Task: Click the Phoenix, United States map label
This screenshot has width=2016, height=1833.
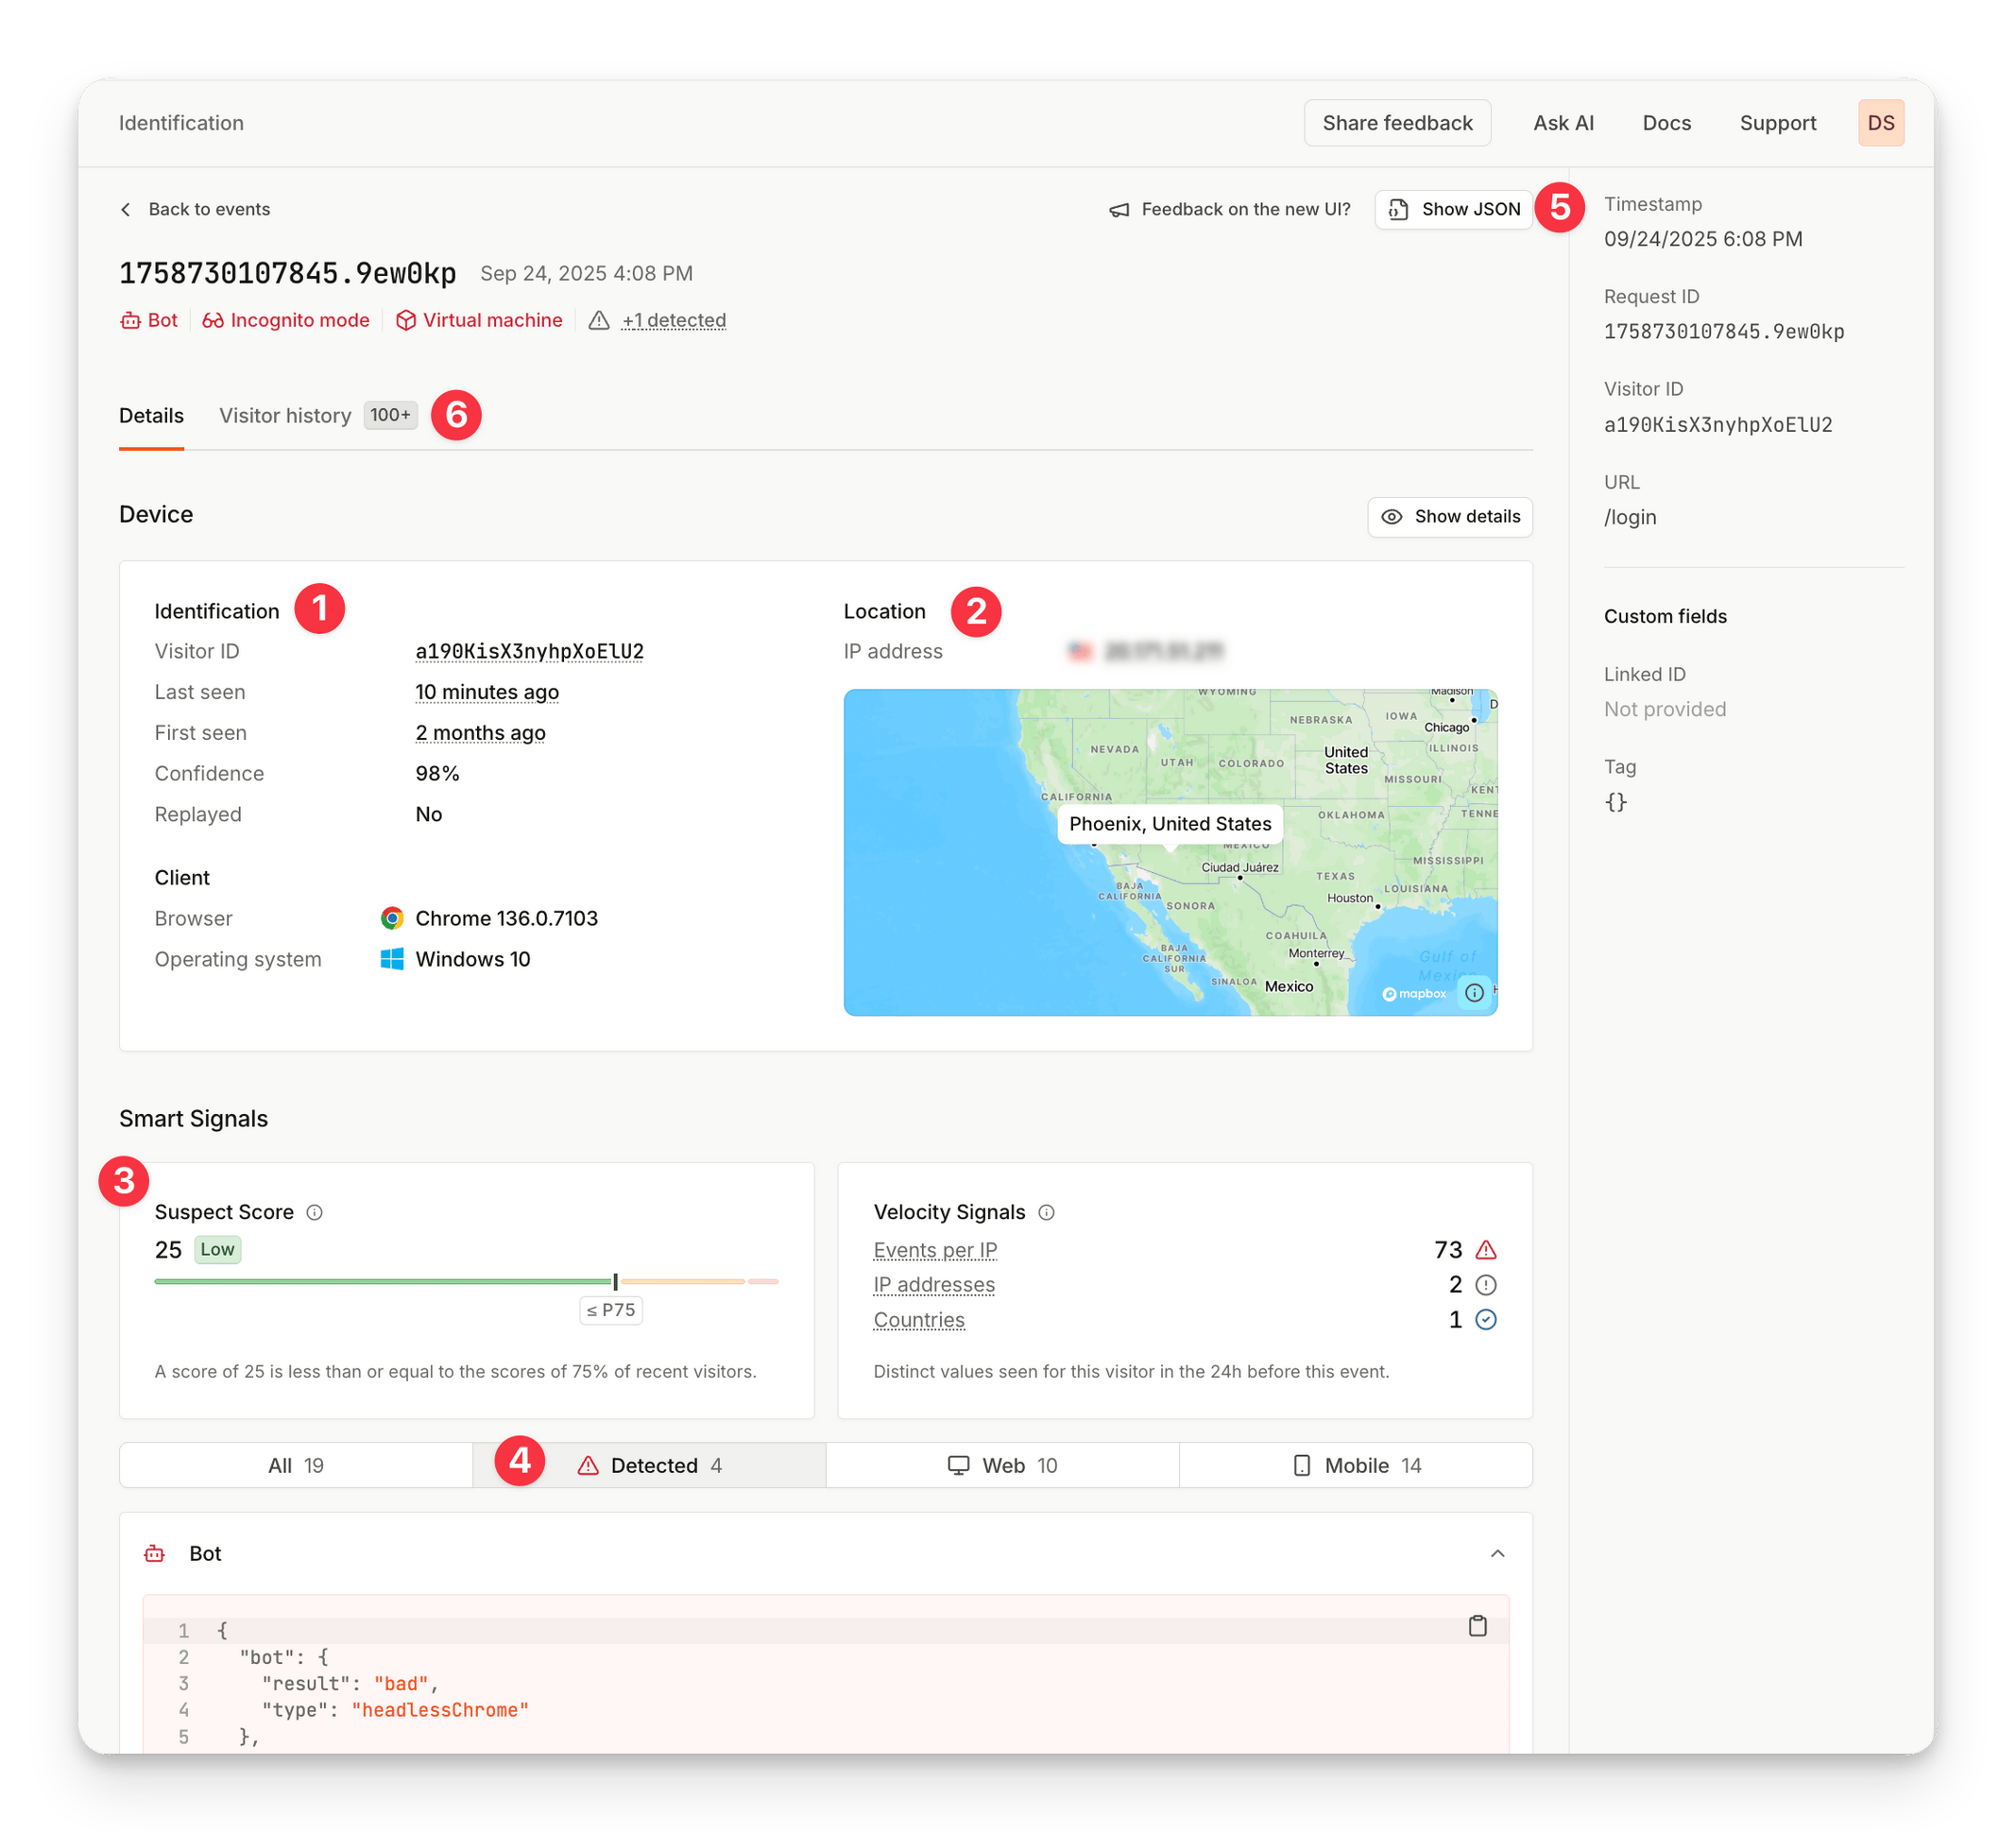Action: (x=1170, y=825)
